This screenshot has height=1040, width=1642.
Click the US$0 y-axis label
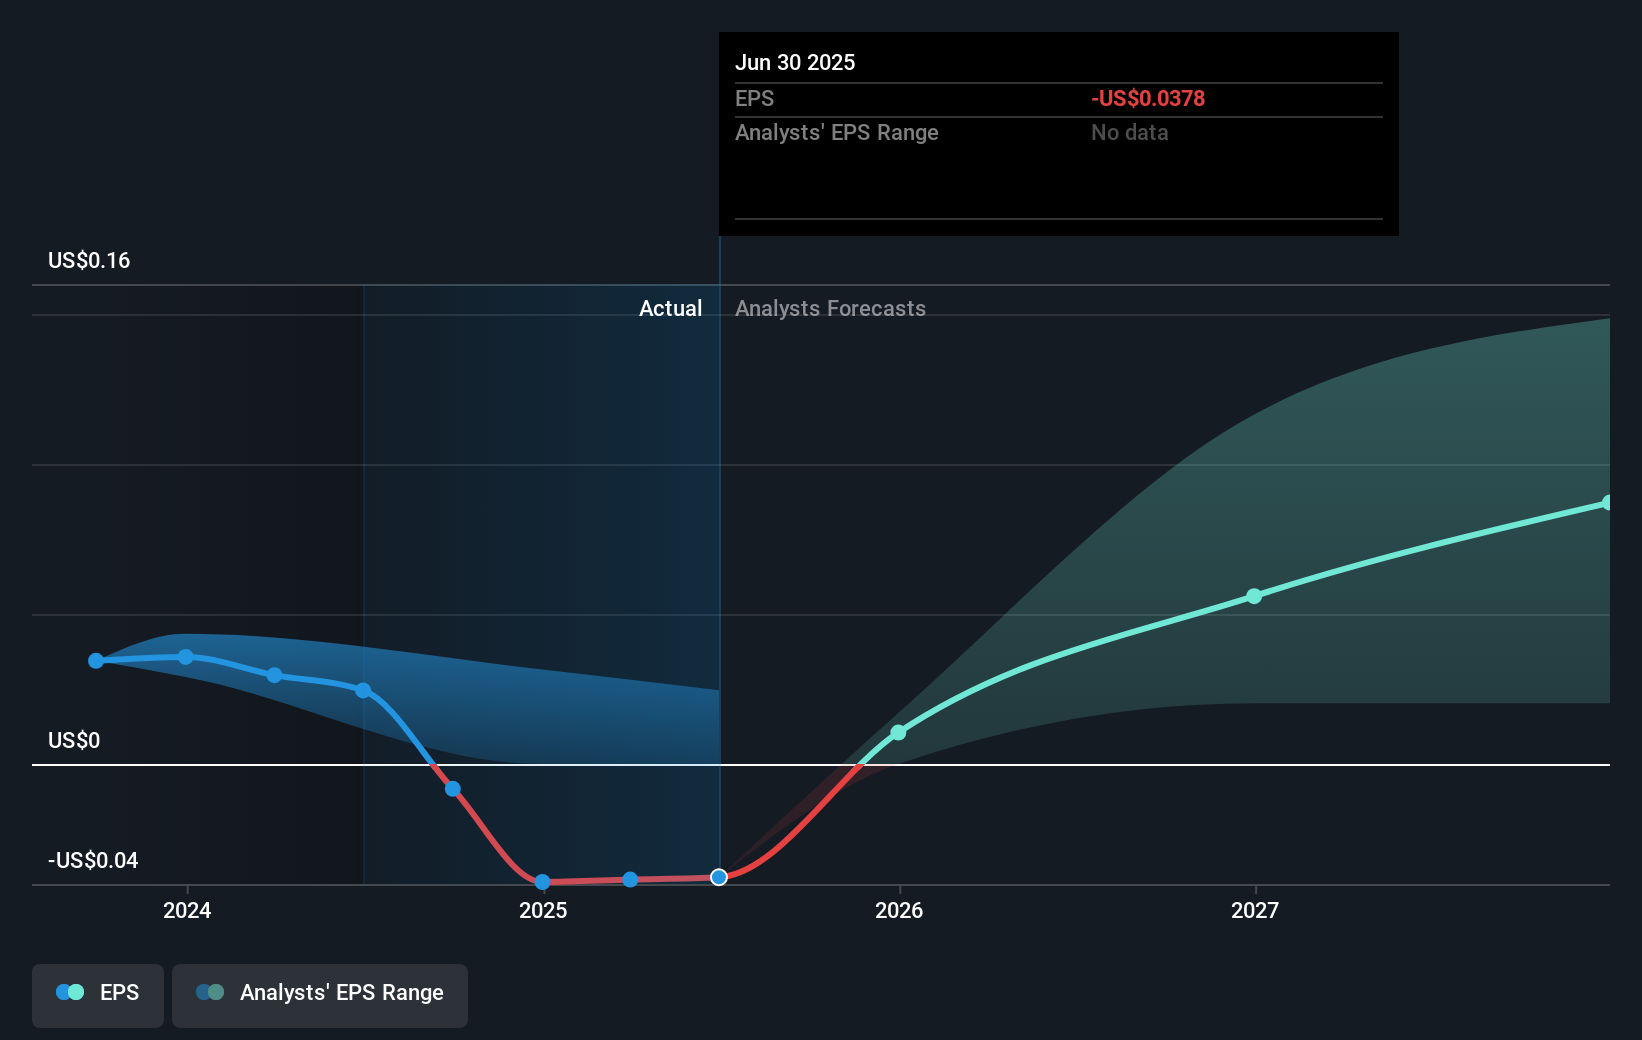coord(74,741)
